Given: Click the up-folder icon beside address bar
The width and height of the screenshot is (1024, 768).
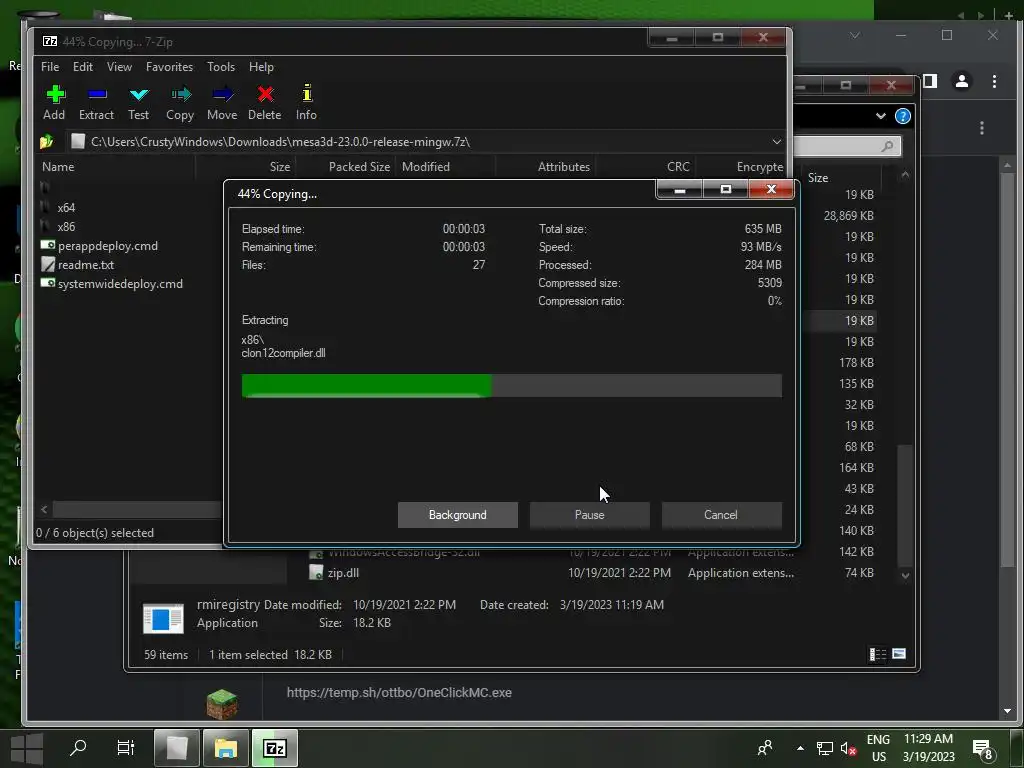Looking at the screenshot, I should (x=46, y=142).
